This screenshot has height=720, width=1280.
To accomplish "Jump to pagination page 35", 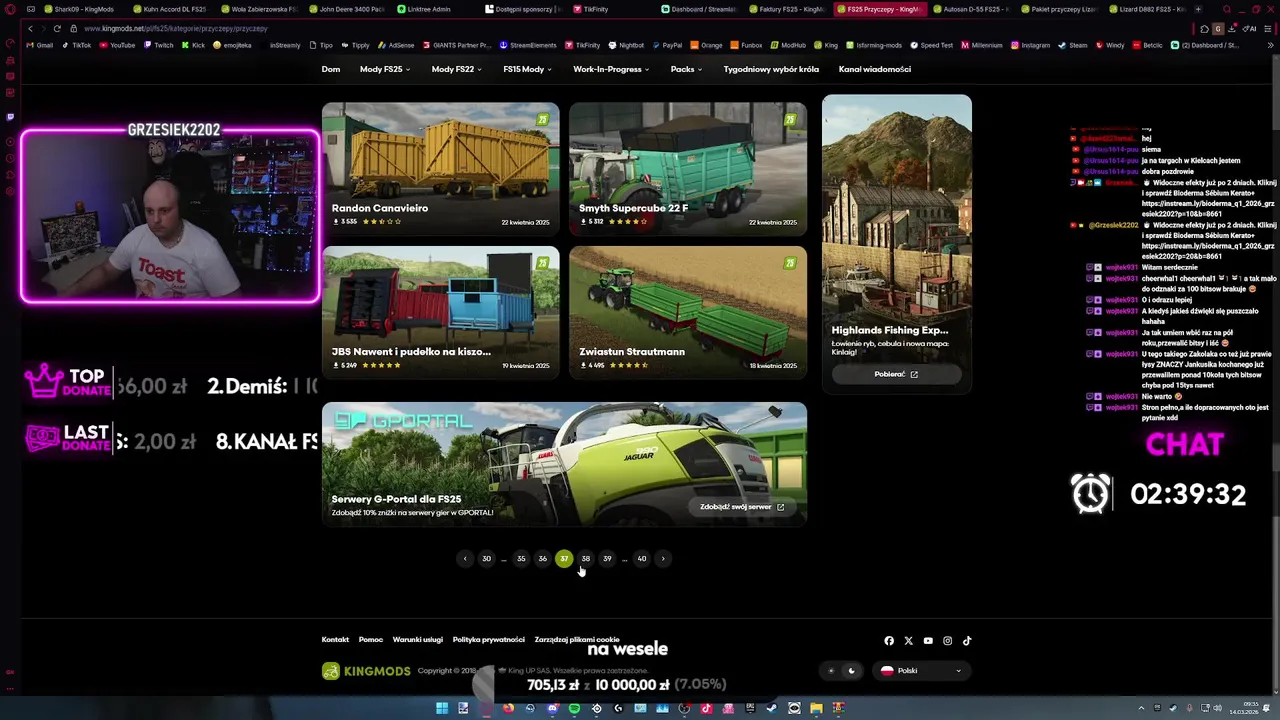I will 521,559.
